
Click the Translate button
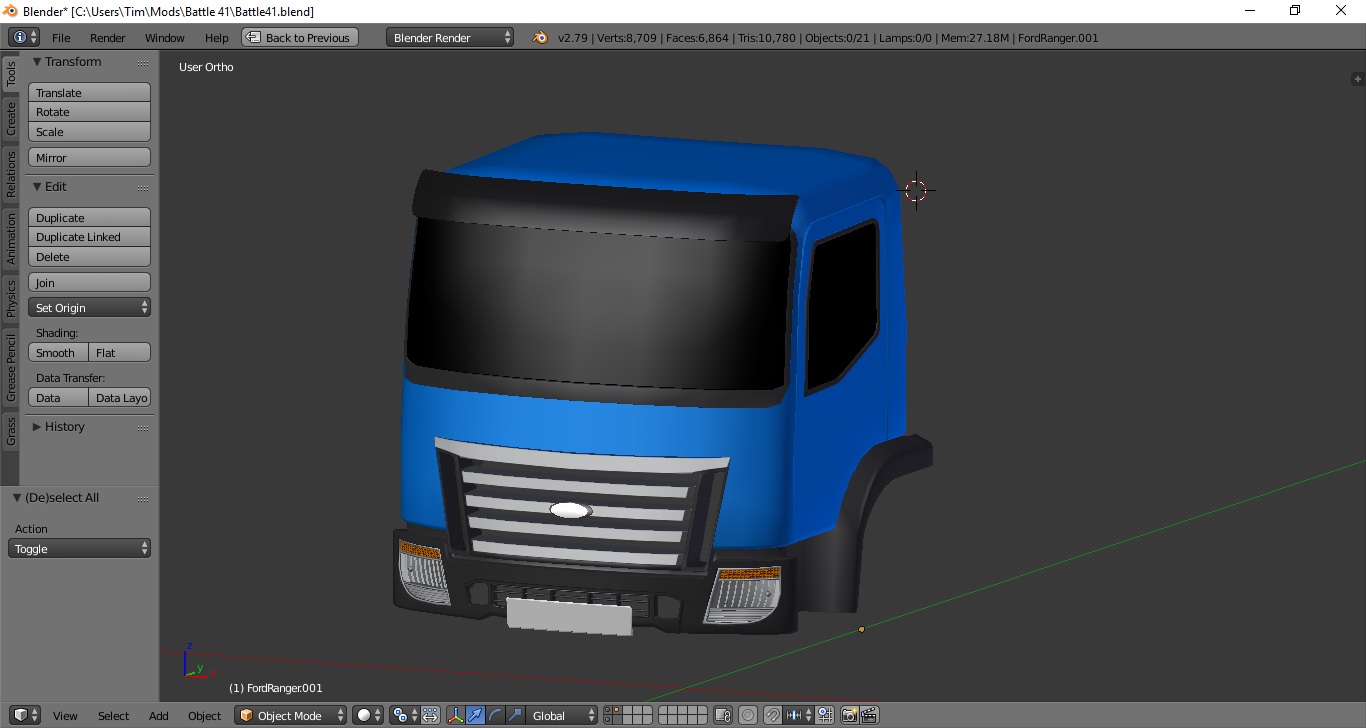pyautogui.click(x=89, y=92)
